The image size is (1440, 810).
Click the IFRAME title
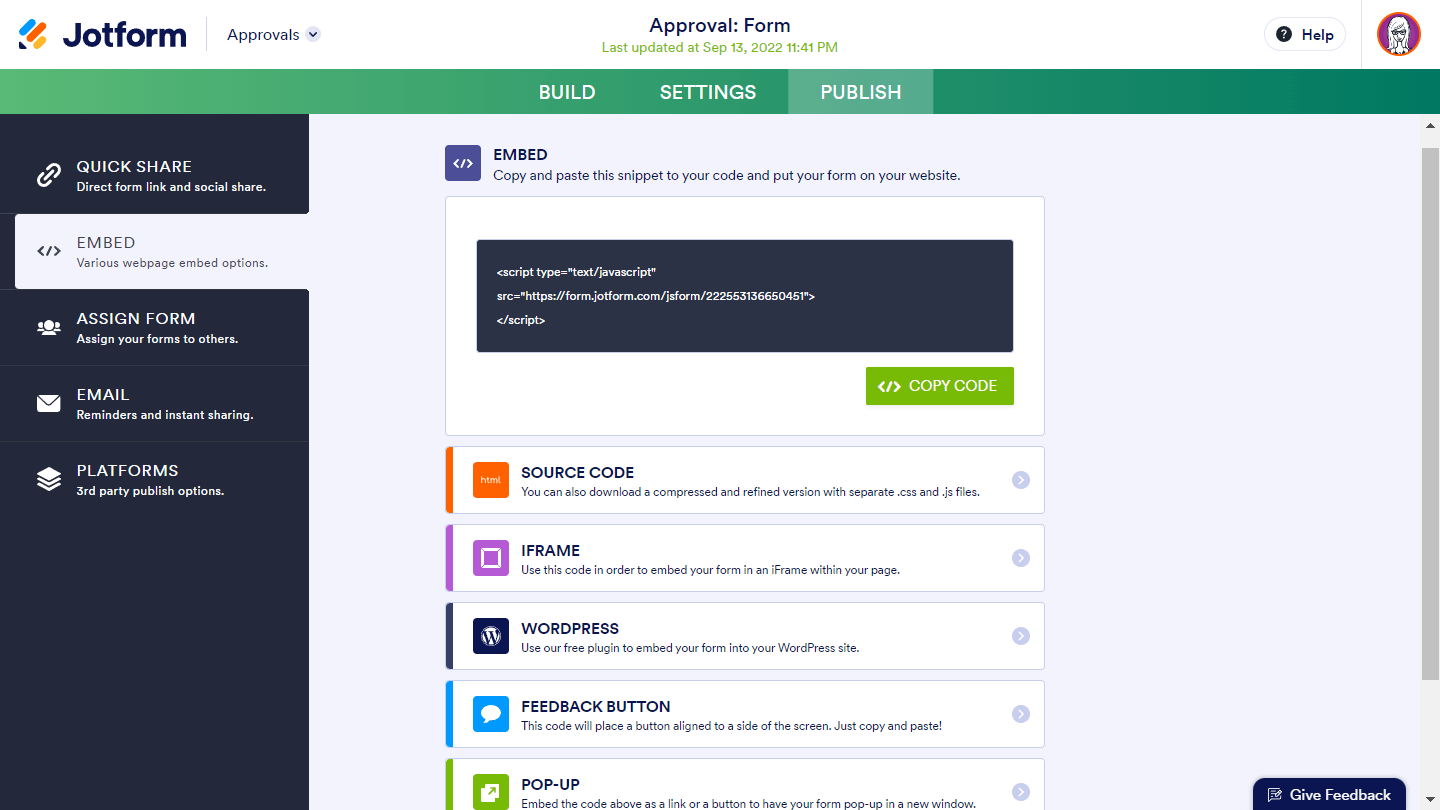551,550
